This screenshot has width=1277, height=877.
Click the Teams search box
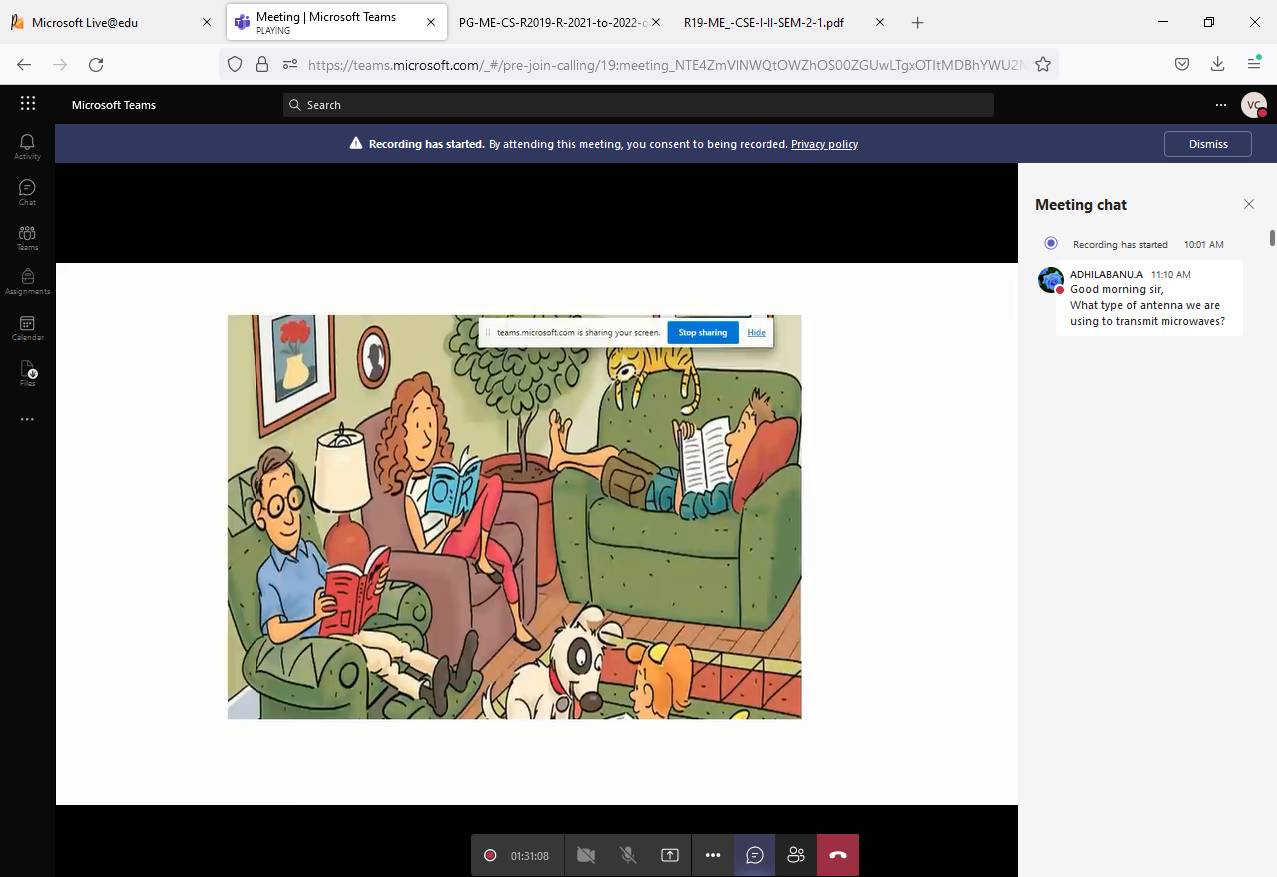tap(638, 105)
